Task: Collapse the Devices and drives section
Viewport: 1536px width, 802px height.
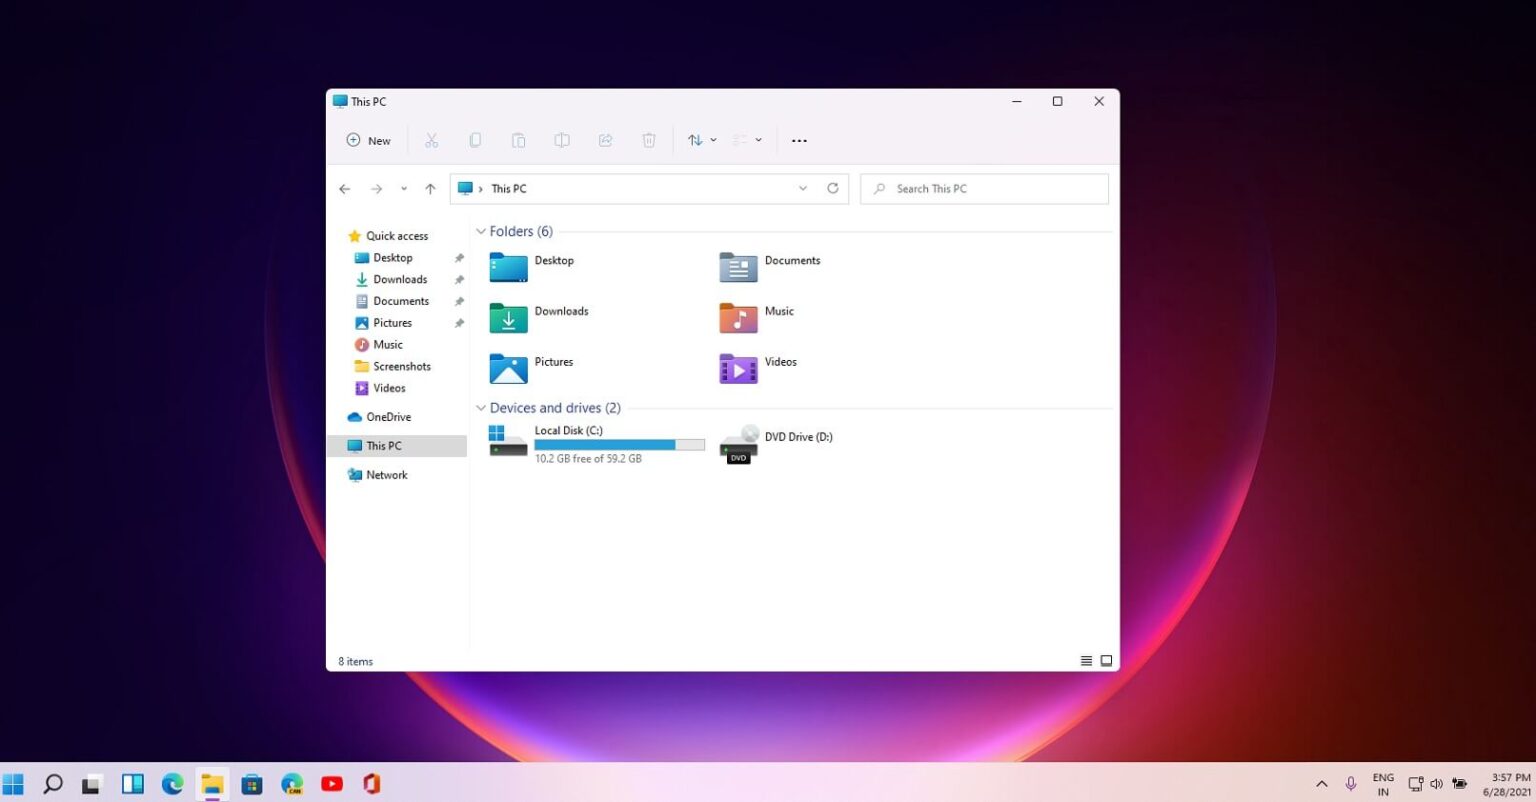Action: click(x=481, y=408)
